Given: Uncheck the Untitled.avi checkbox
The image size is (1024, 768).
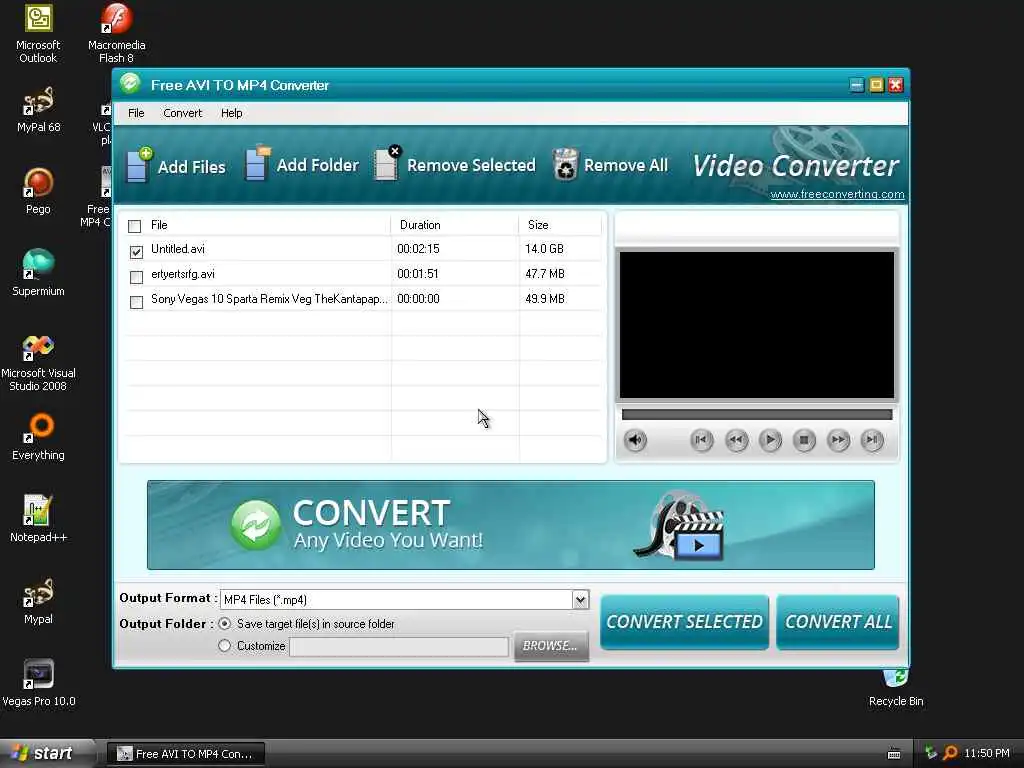Looking at the screenshot, I should 136,251.
